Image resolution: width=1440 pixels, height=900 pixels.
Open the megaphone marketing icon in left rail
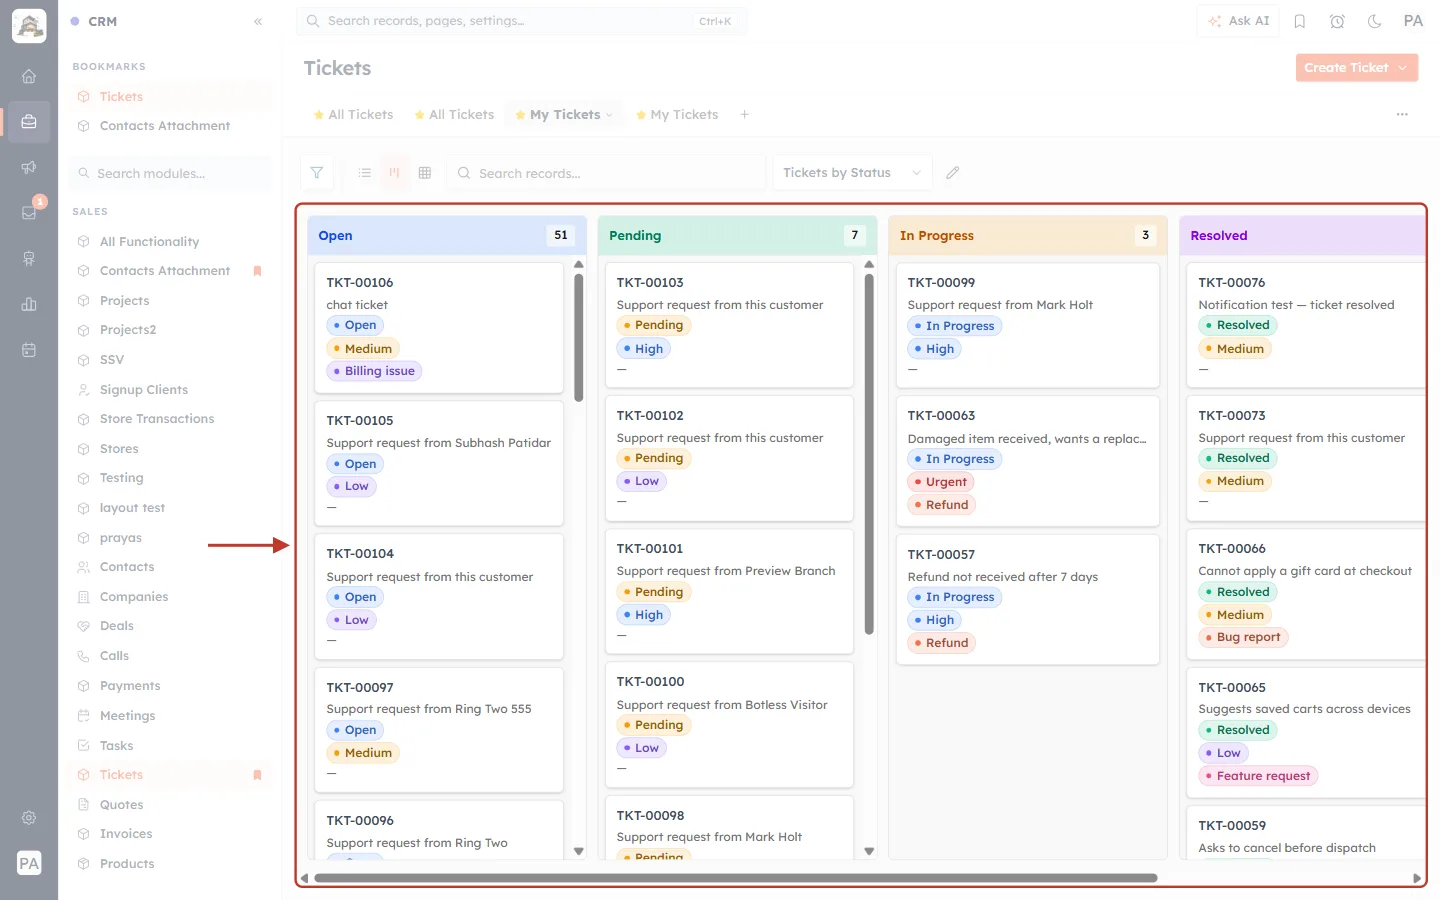pos(29,167)
